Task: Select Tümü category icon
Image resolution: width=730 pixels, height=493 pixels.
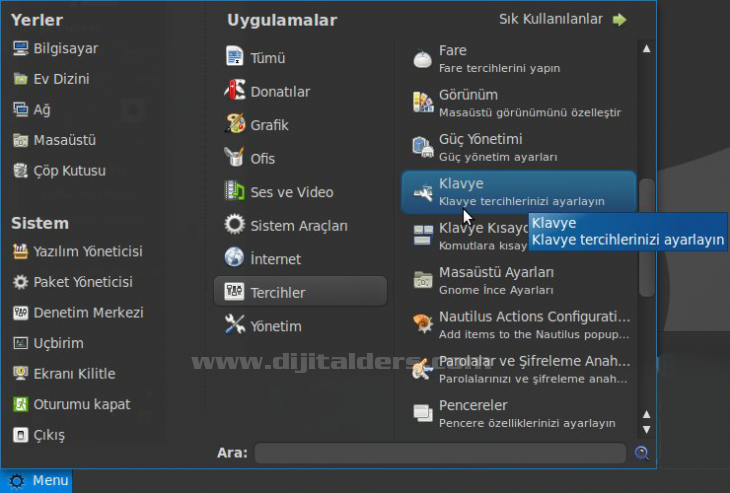Action: (x=234, y=56)
